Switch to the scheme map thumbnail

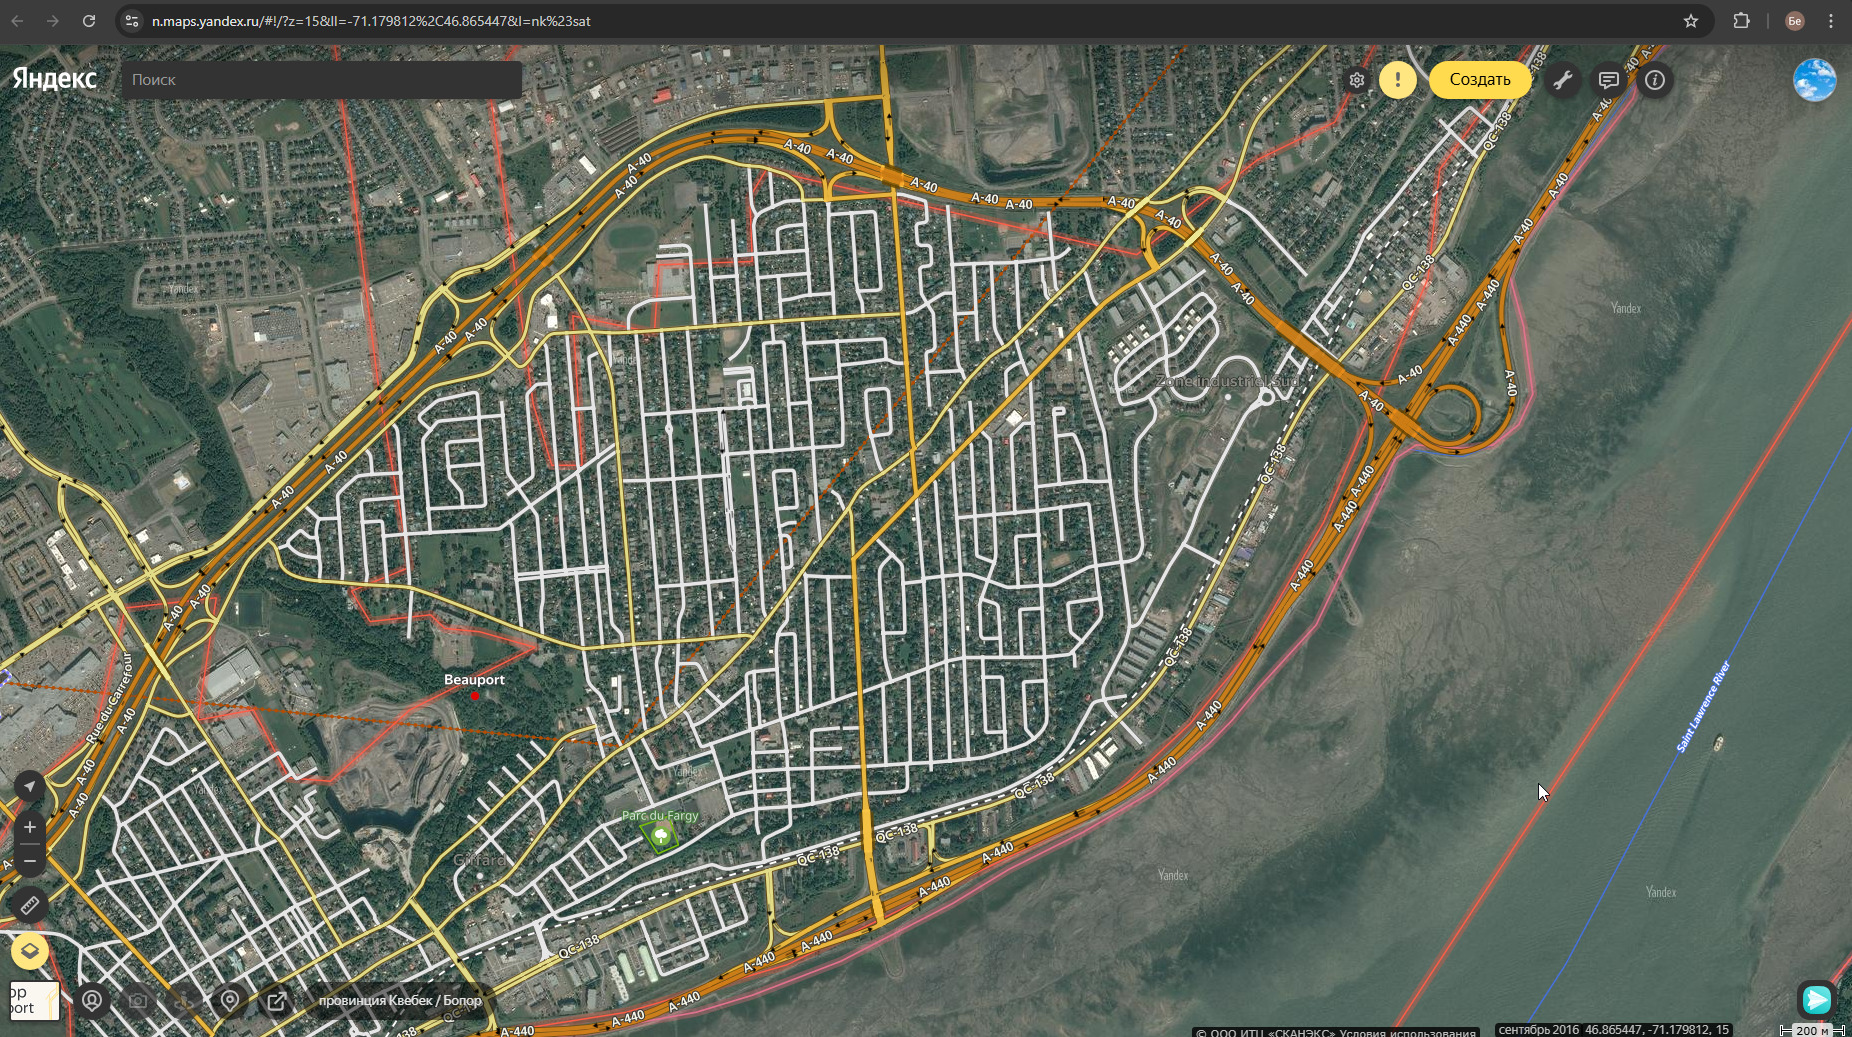click(x=33, y=1000)
